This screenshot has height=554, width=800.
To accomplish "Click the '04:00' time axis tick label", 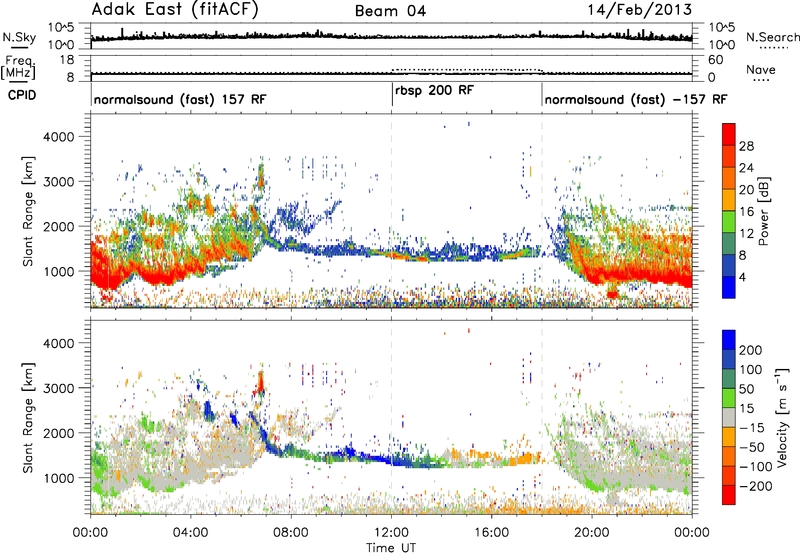I will pos(191,533).
